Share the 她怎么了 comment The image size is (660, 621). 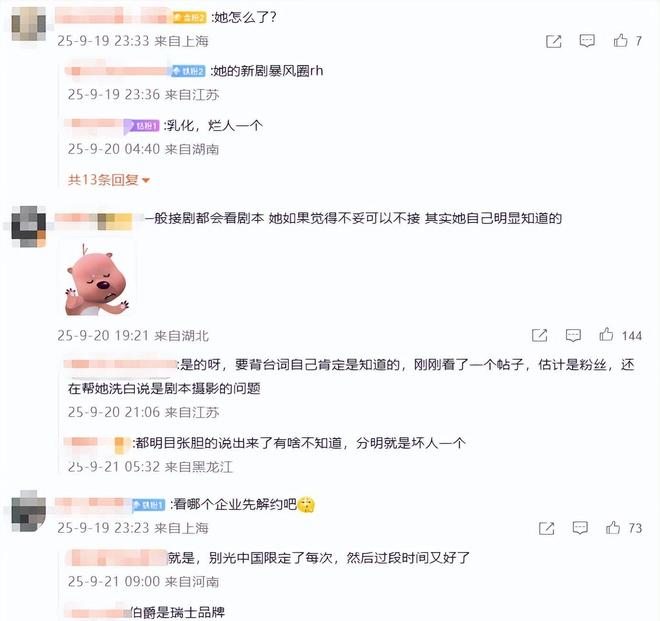click(x=554, y=41)
